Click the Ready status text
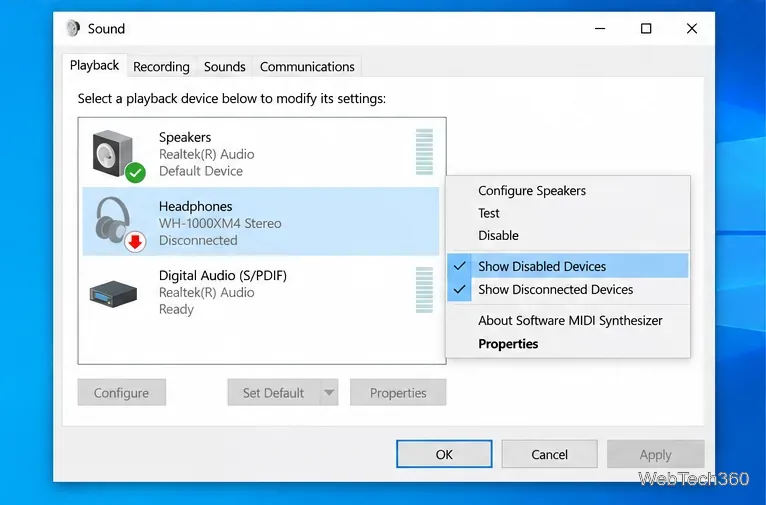The image size is (766, 505). coord(176,310)
